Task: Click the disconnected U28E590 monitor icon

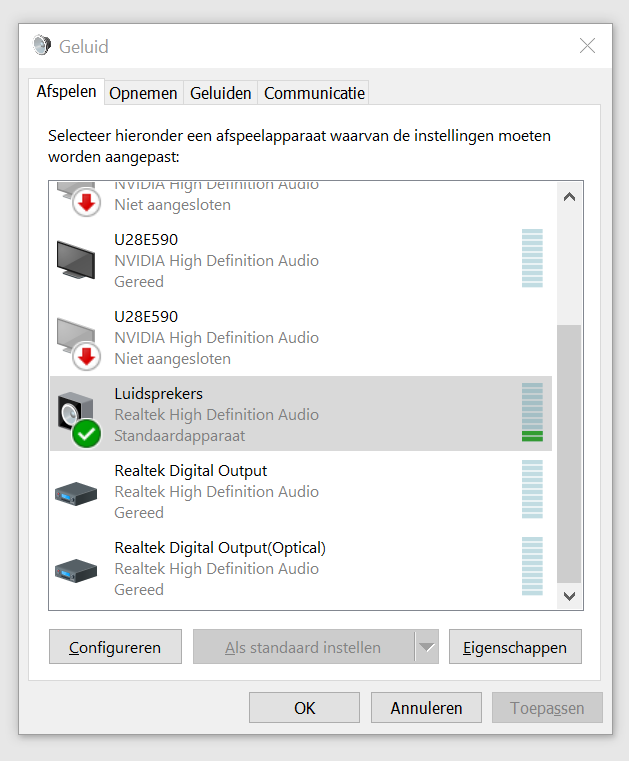Action: click(78, 343)
